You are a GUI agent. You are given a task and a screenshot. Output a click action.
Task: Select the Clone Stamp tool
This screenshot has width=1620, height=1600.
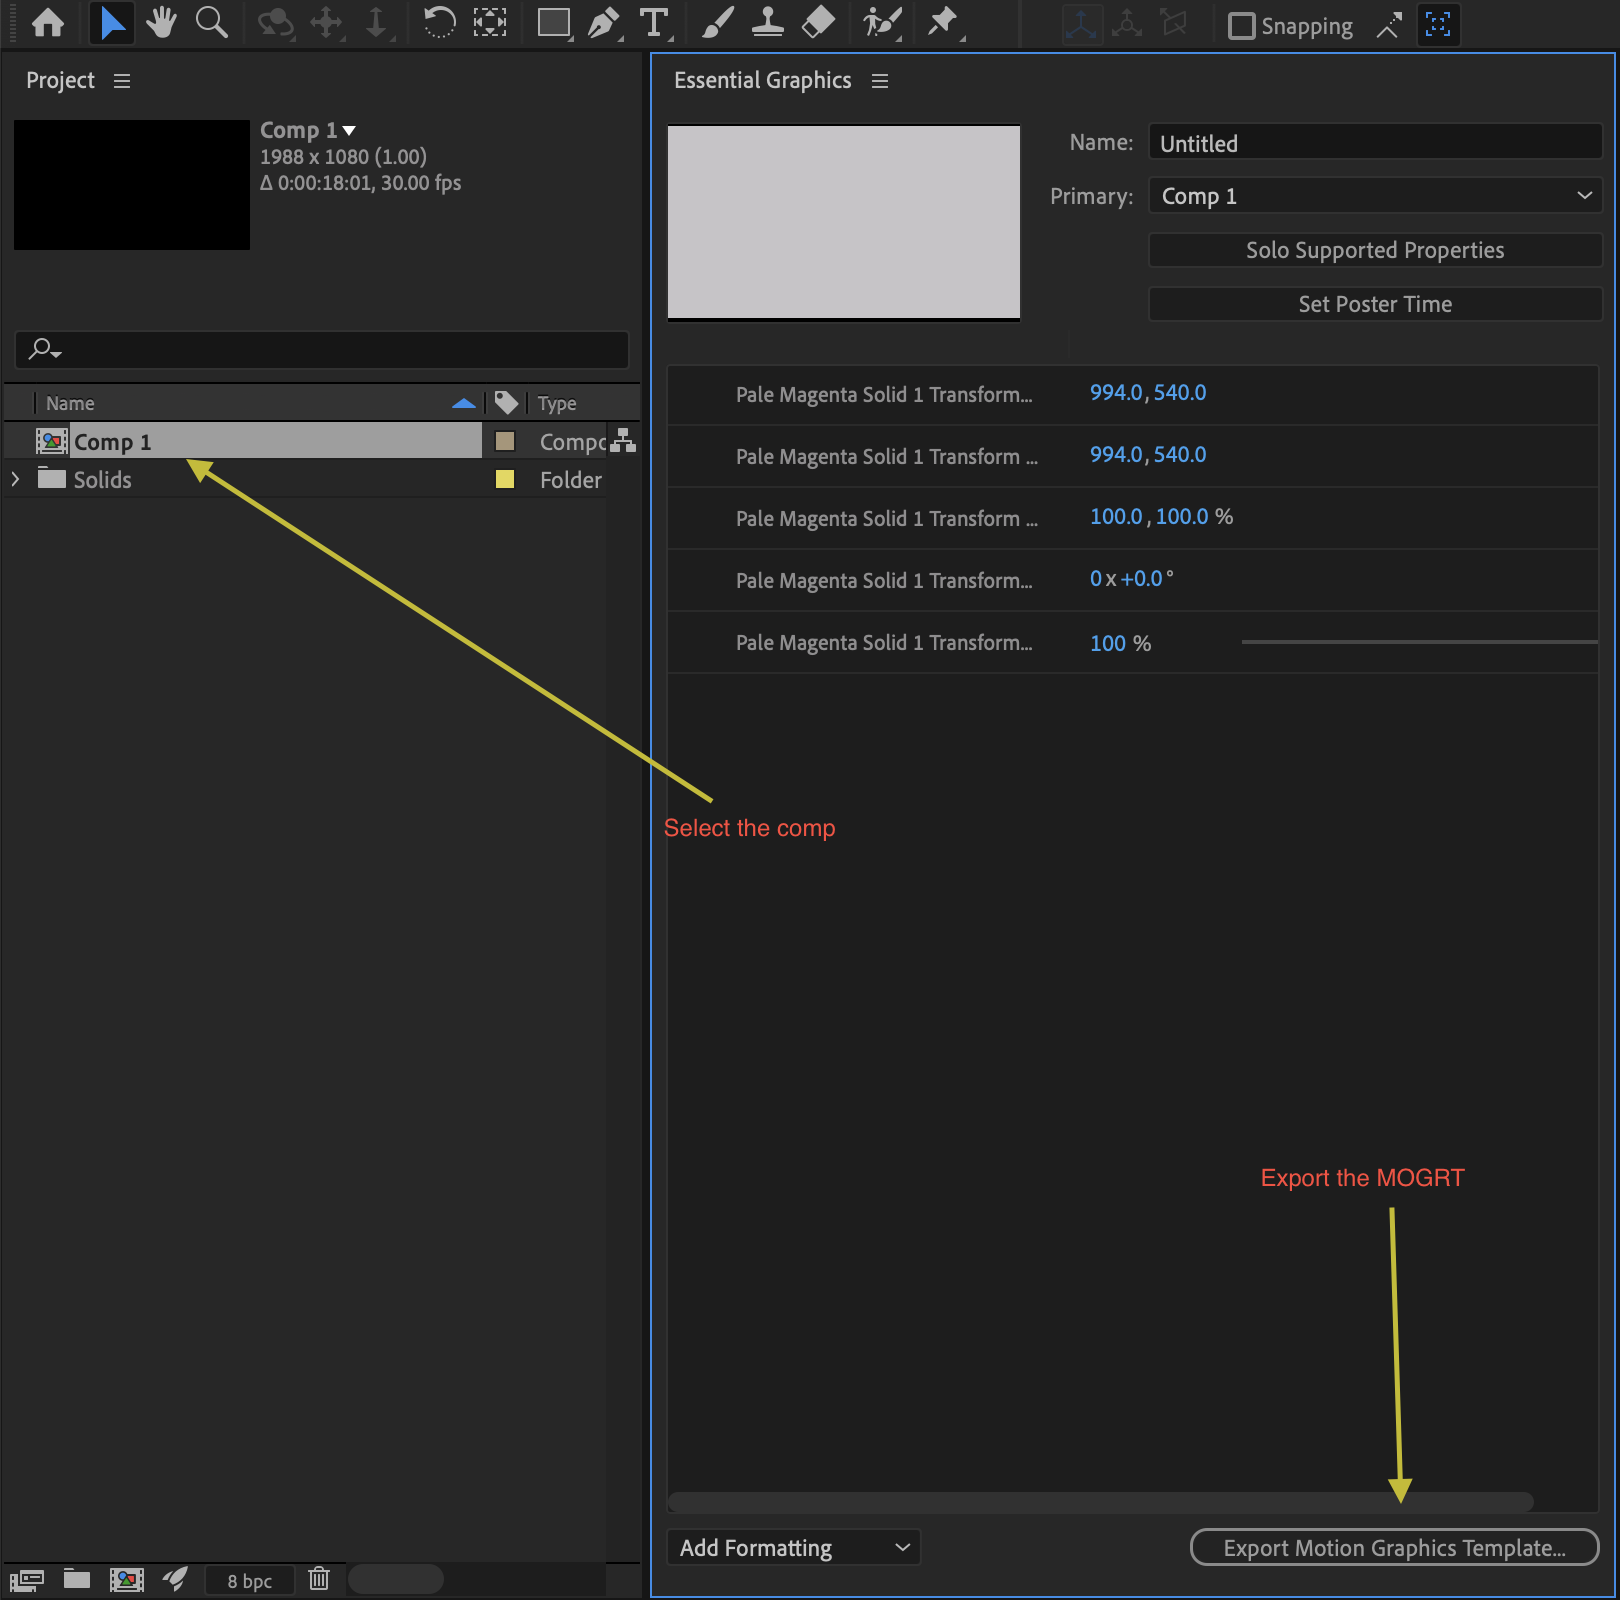pyautogui.click(x=768, y=22)
